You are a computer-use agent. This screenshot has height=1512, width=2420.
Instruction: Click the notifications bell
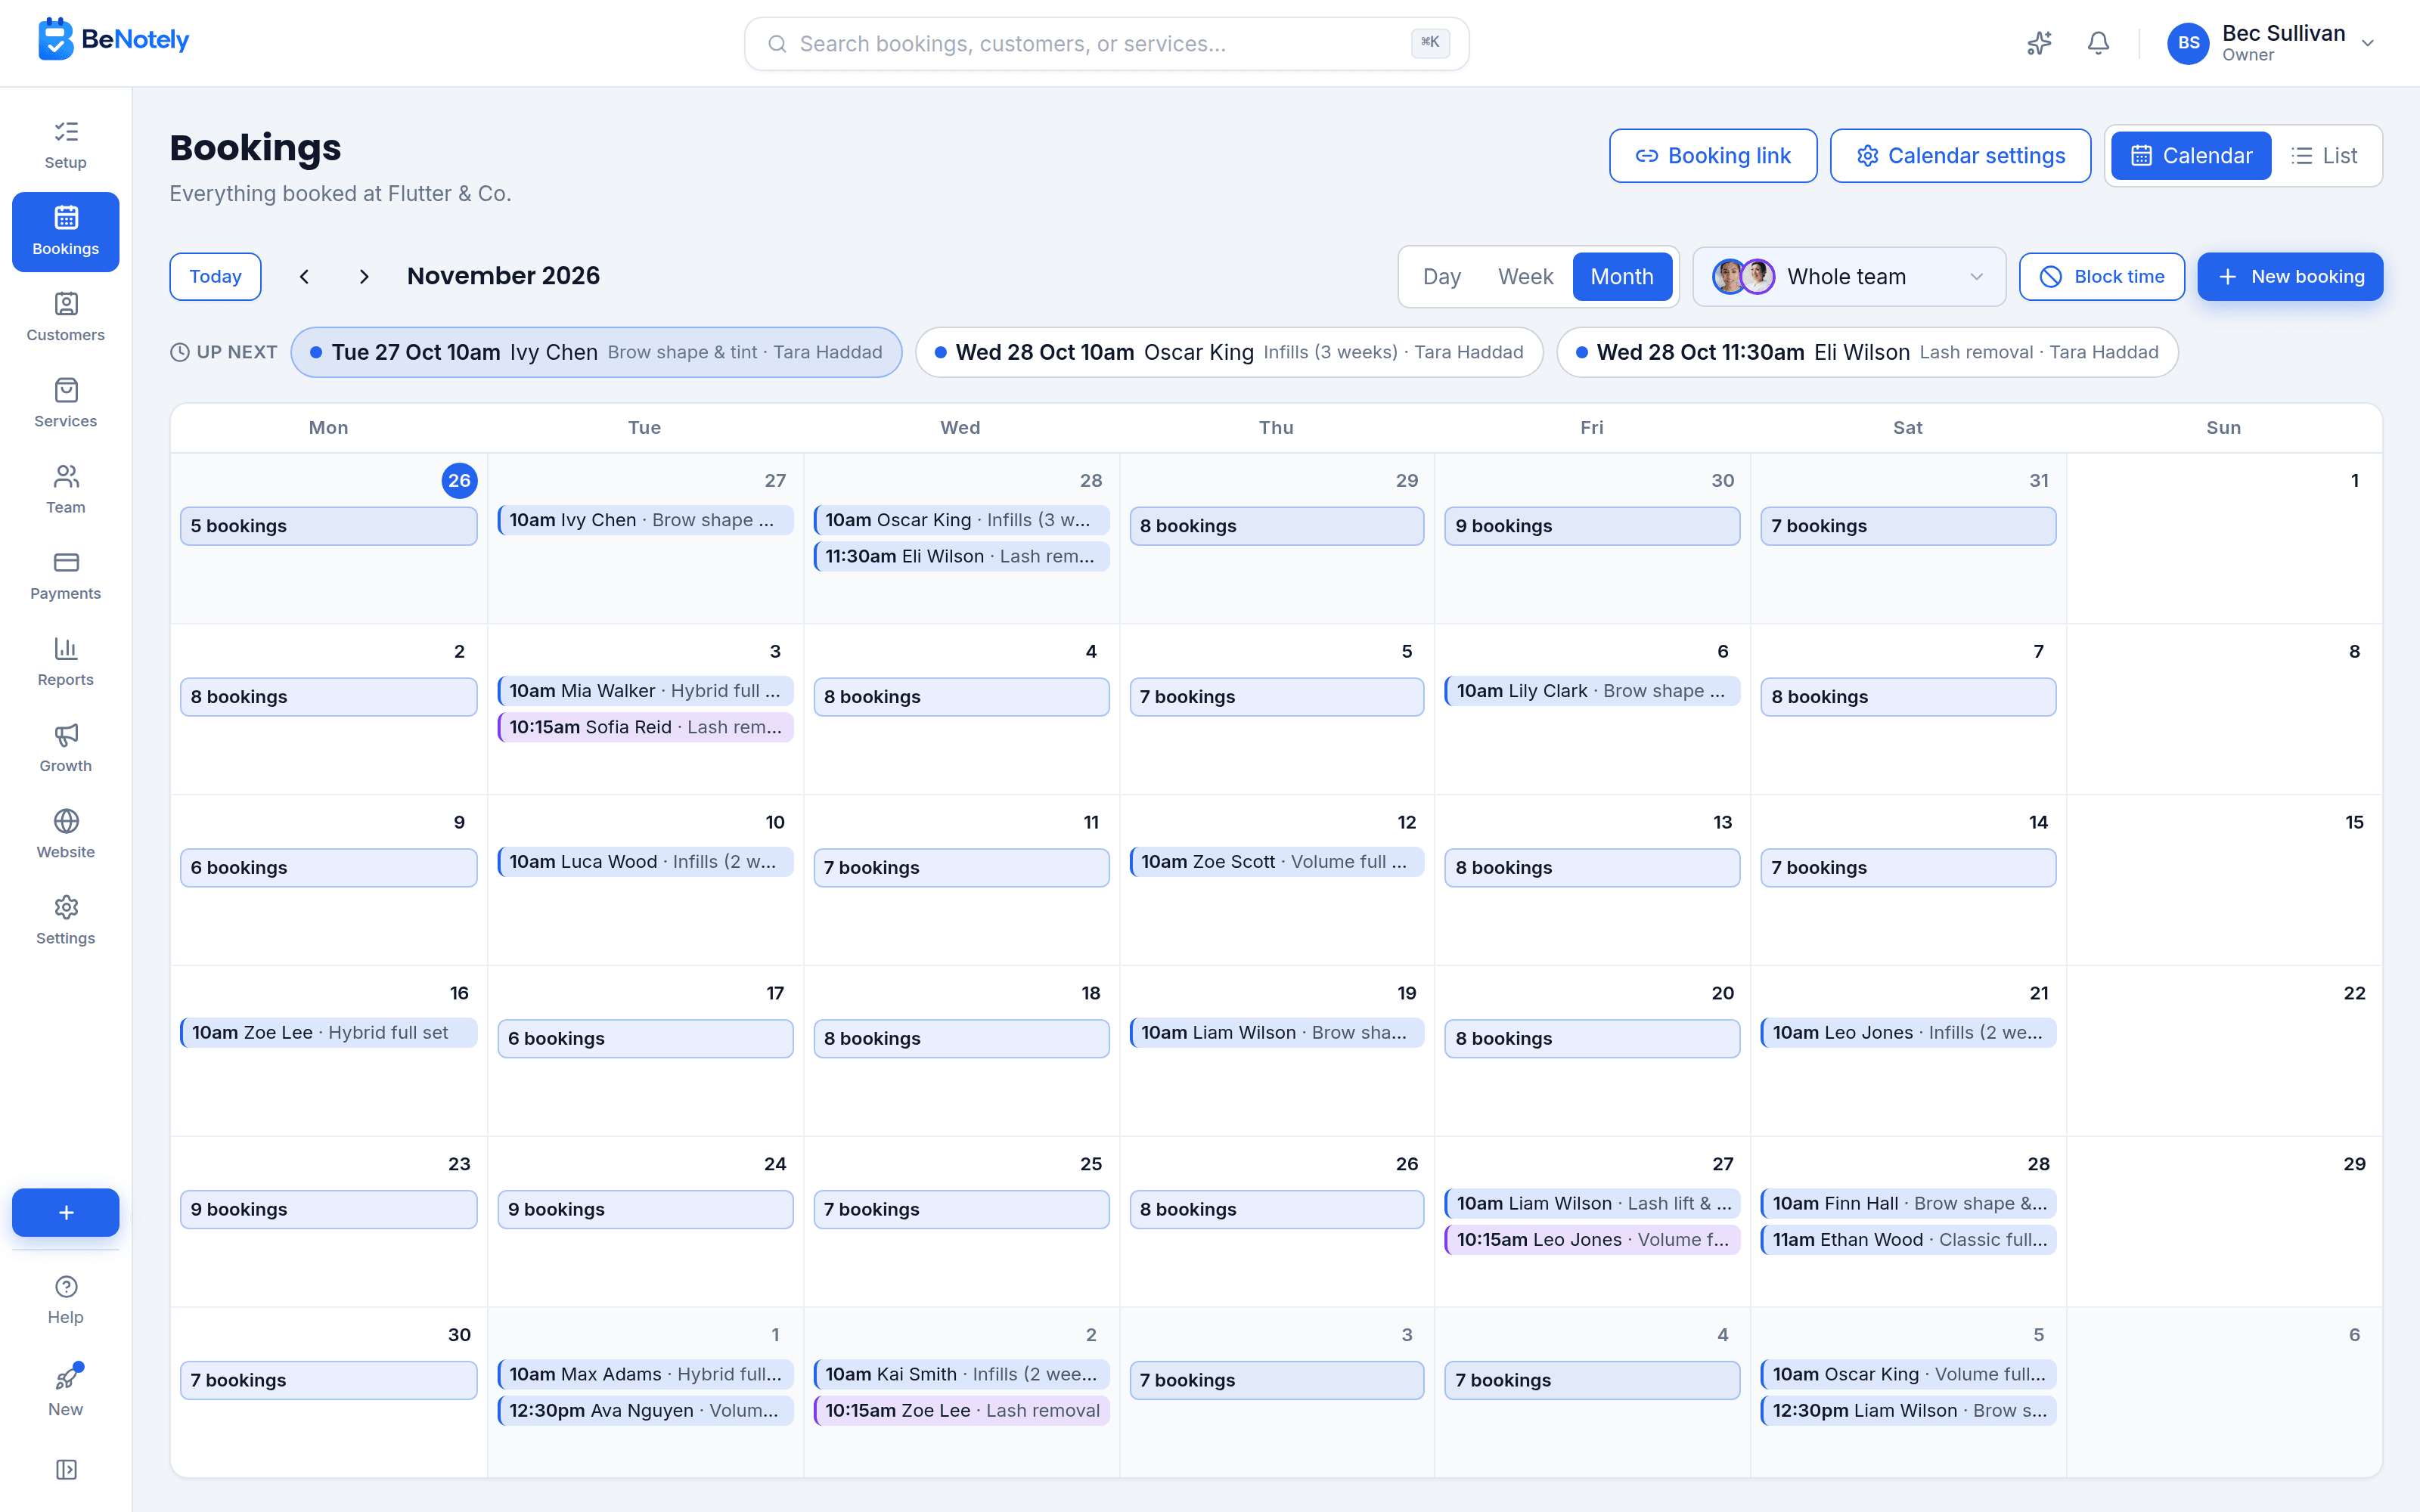pos(2098,43)
